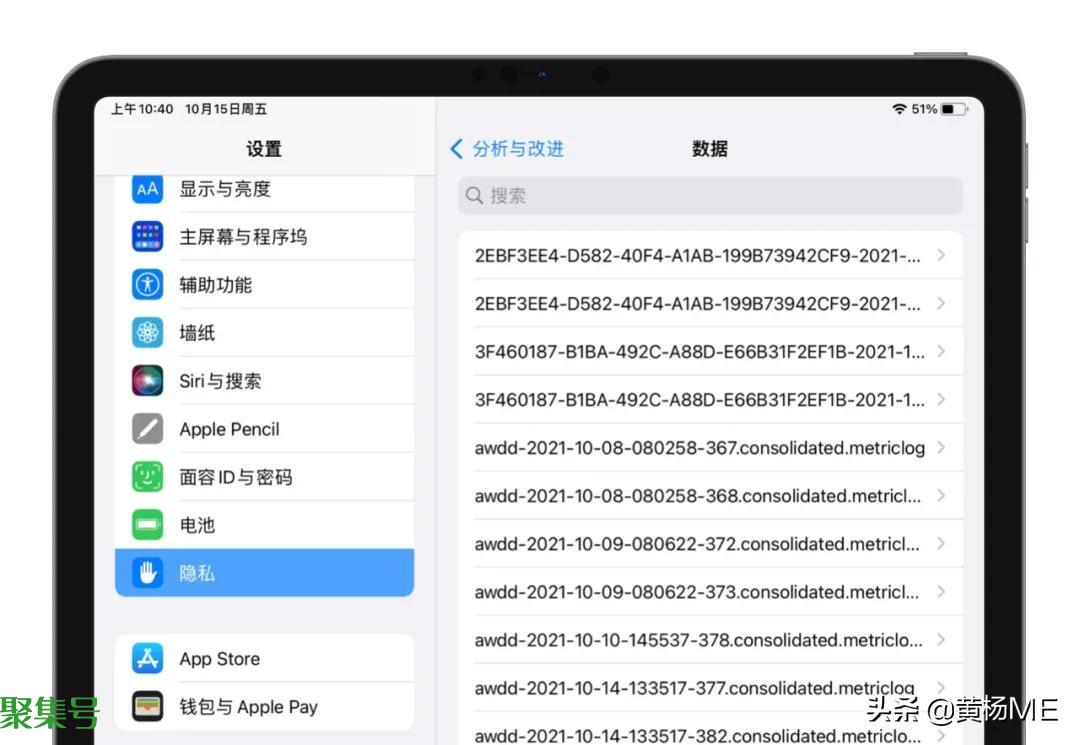Tap the battery indicator in status bar
The height and width of the screenshot is (745, 1080).
pos(953,109)
